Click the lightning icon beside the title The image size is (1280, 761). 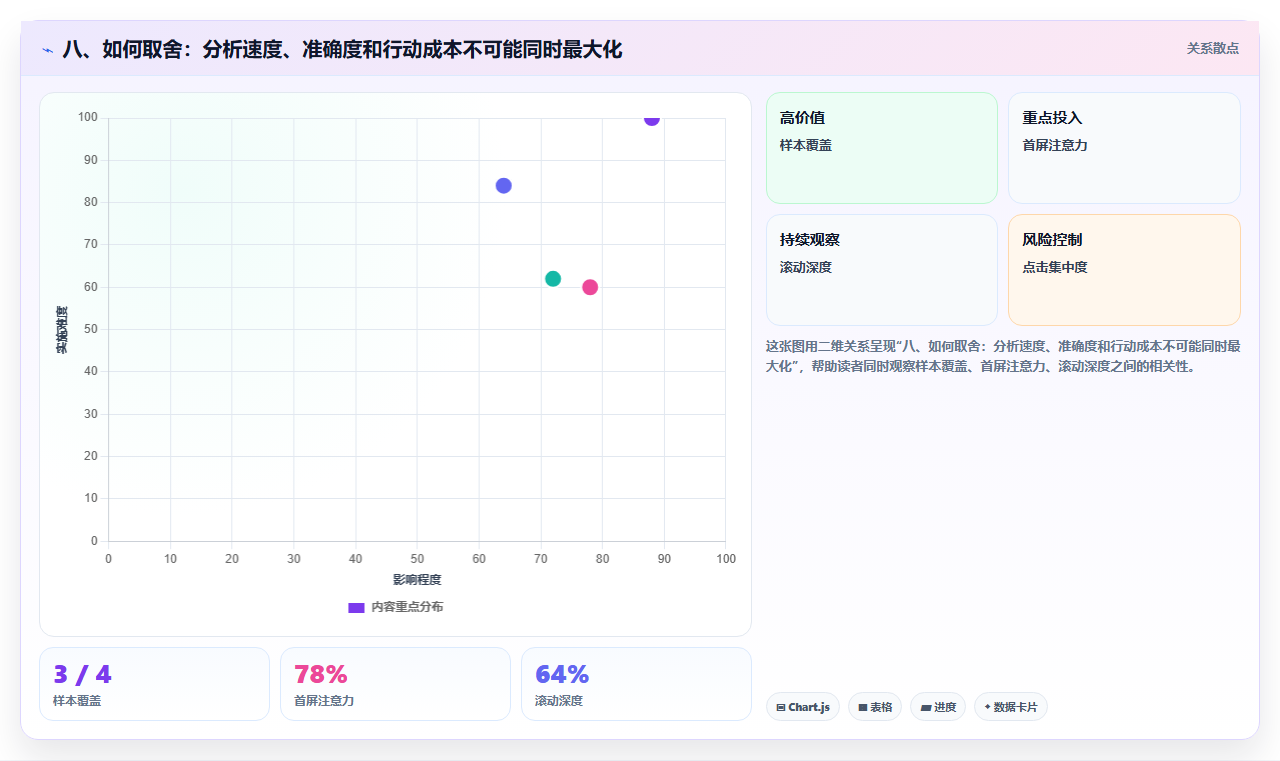(x=47, y=50)
